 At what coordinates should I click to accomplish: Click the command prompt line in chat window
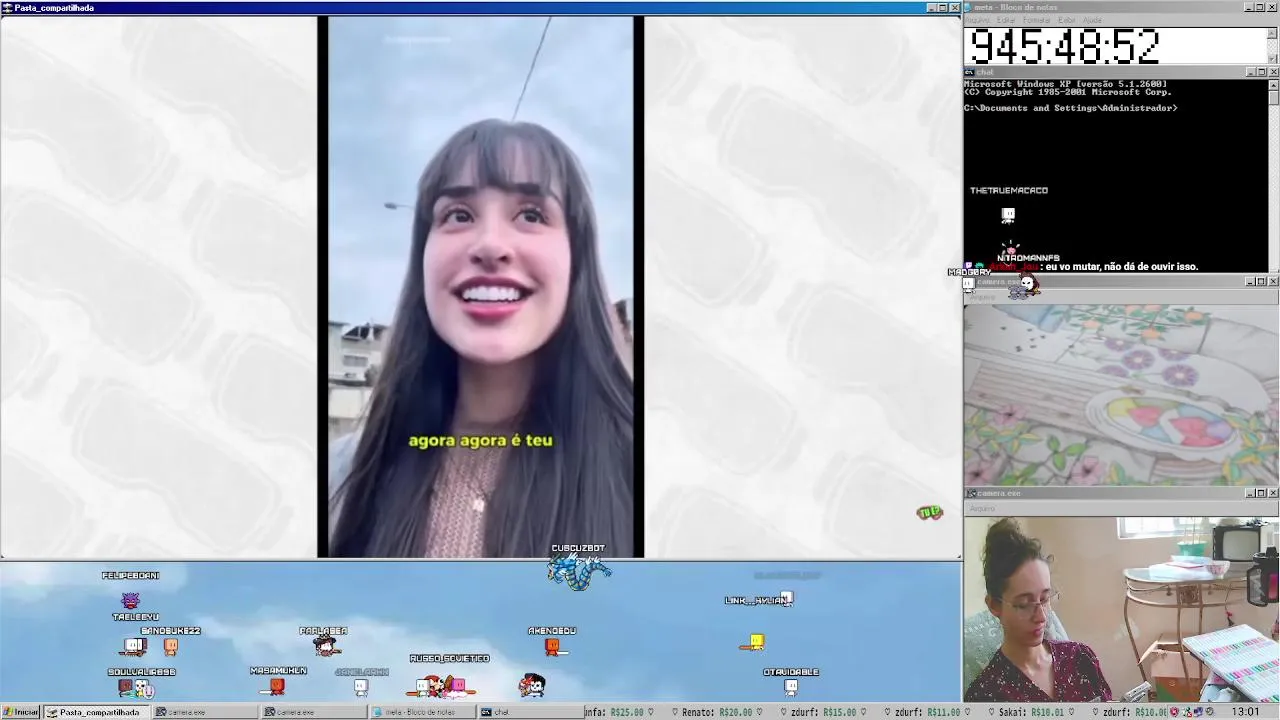(1070, 108)
